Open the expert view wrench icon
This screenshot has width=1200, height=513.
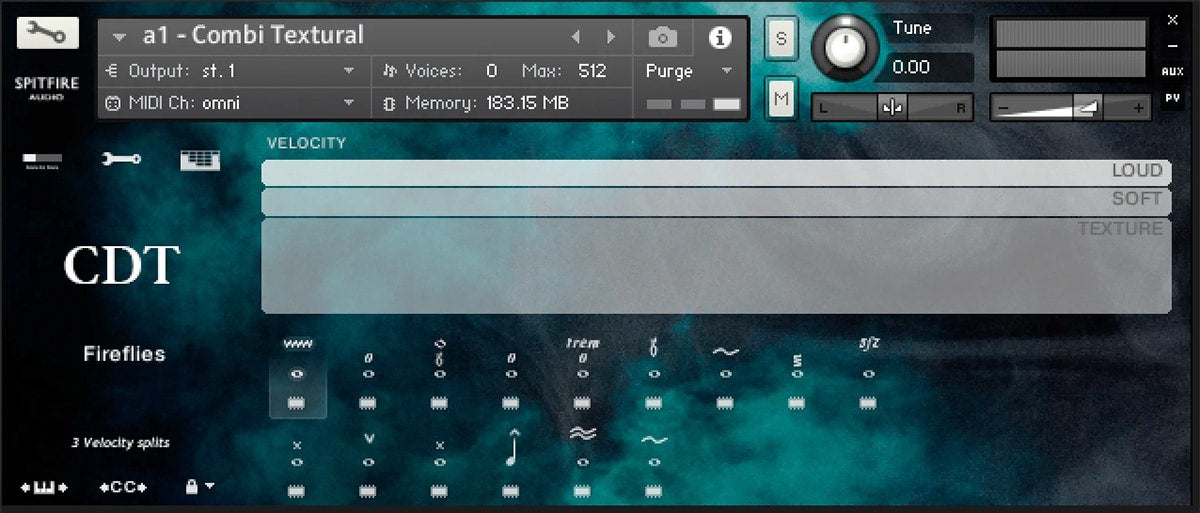pos(121,159)
